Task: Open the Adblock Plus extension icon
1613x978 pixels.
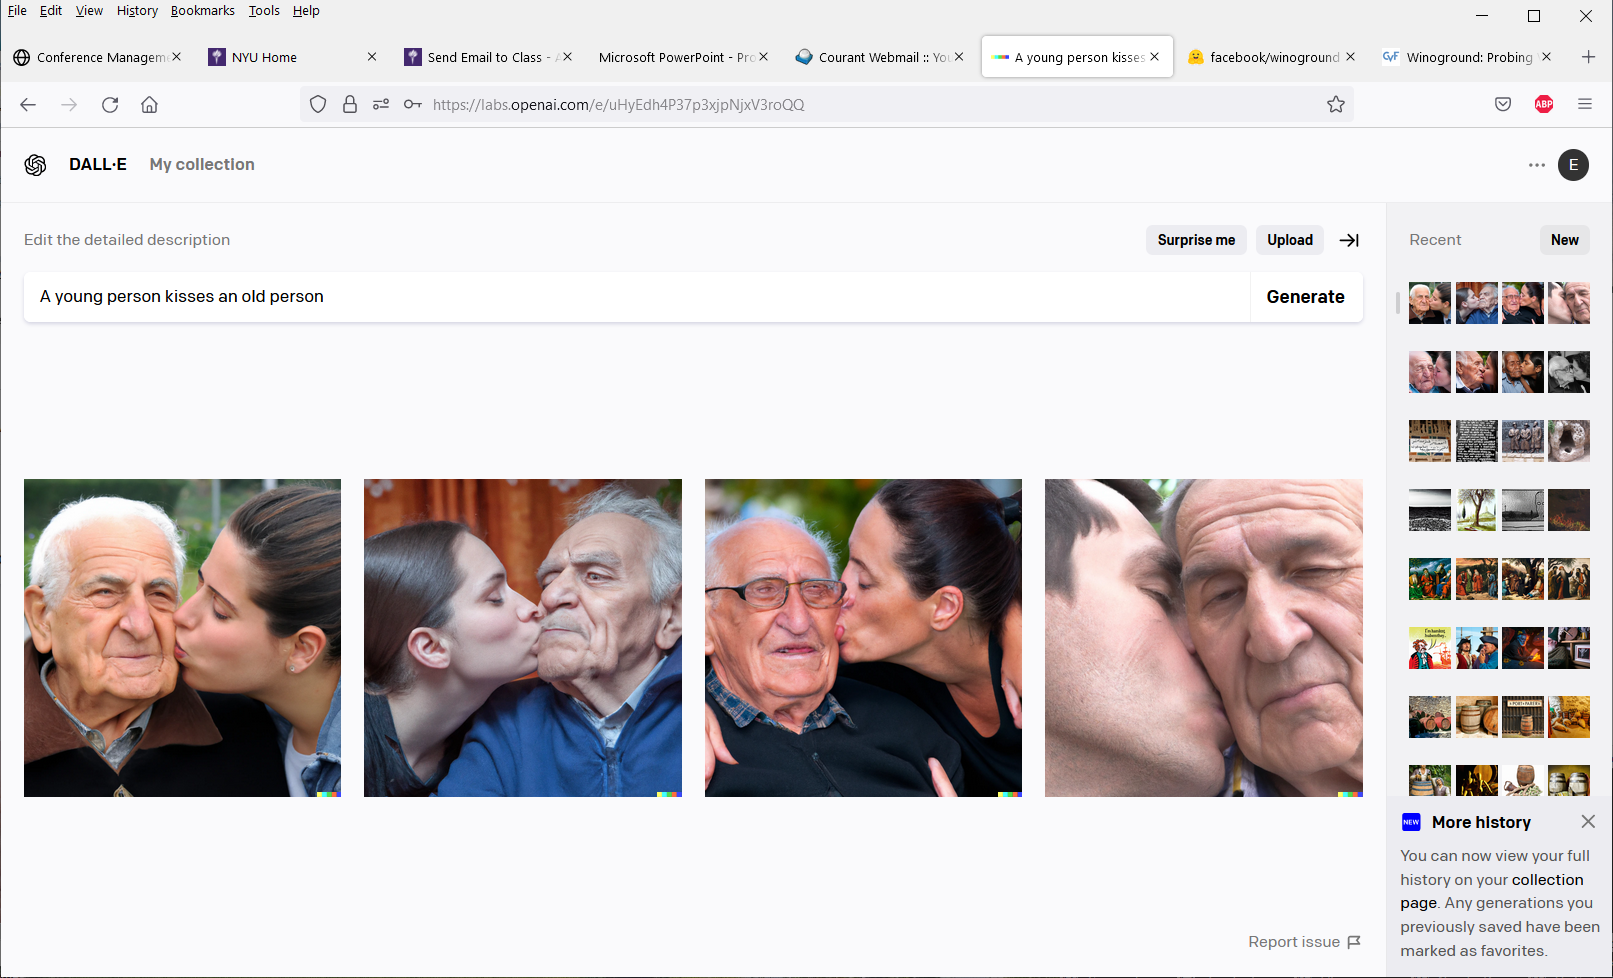Action: [1543, 105]
